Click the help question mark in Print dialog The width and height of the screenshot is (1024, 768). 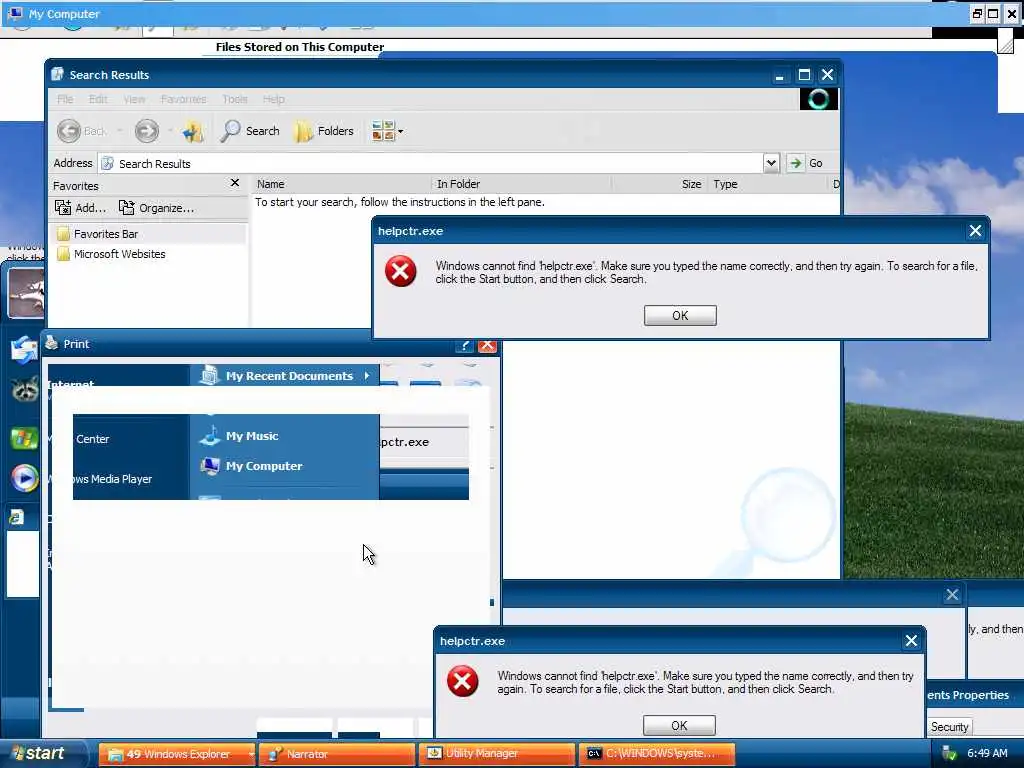tap(464, 345)
